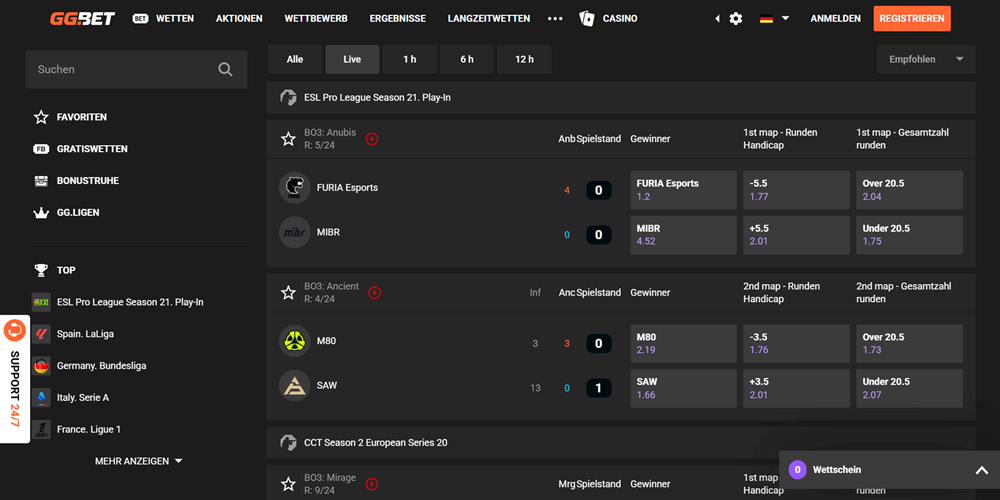Filter matches by 12 h
Viewport: 1000px width, 500px height.
point(524,59)
